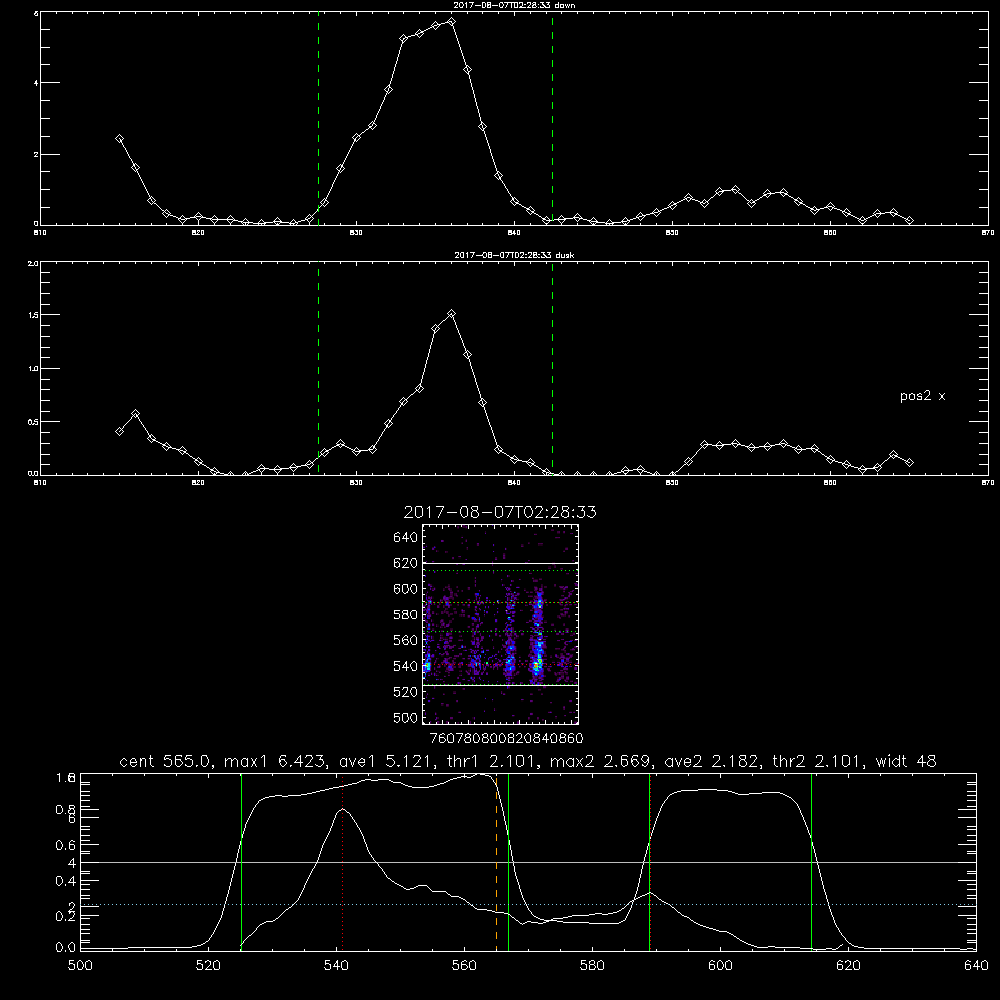Image resolution: width=1000 pixels, height=1000 pixels.
Task: Click the '500' x-axis label of bottom plot
Action: (80, 966)
